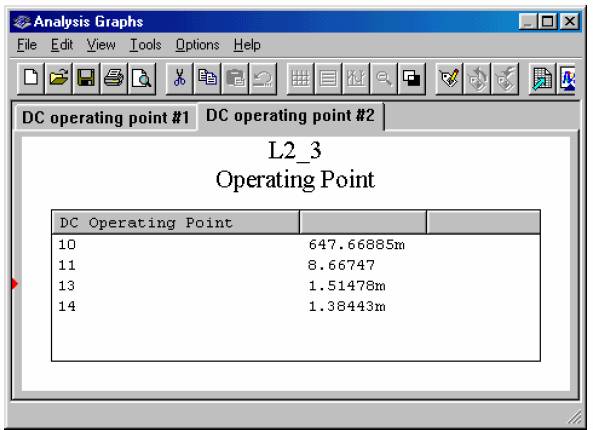Toggle black and white colors icon
593x430 pixels.
coord(411,79)
